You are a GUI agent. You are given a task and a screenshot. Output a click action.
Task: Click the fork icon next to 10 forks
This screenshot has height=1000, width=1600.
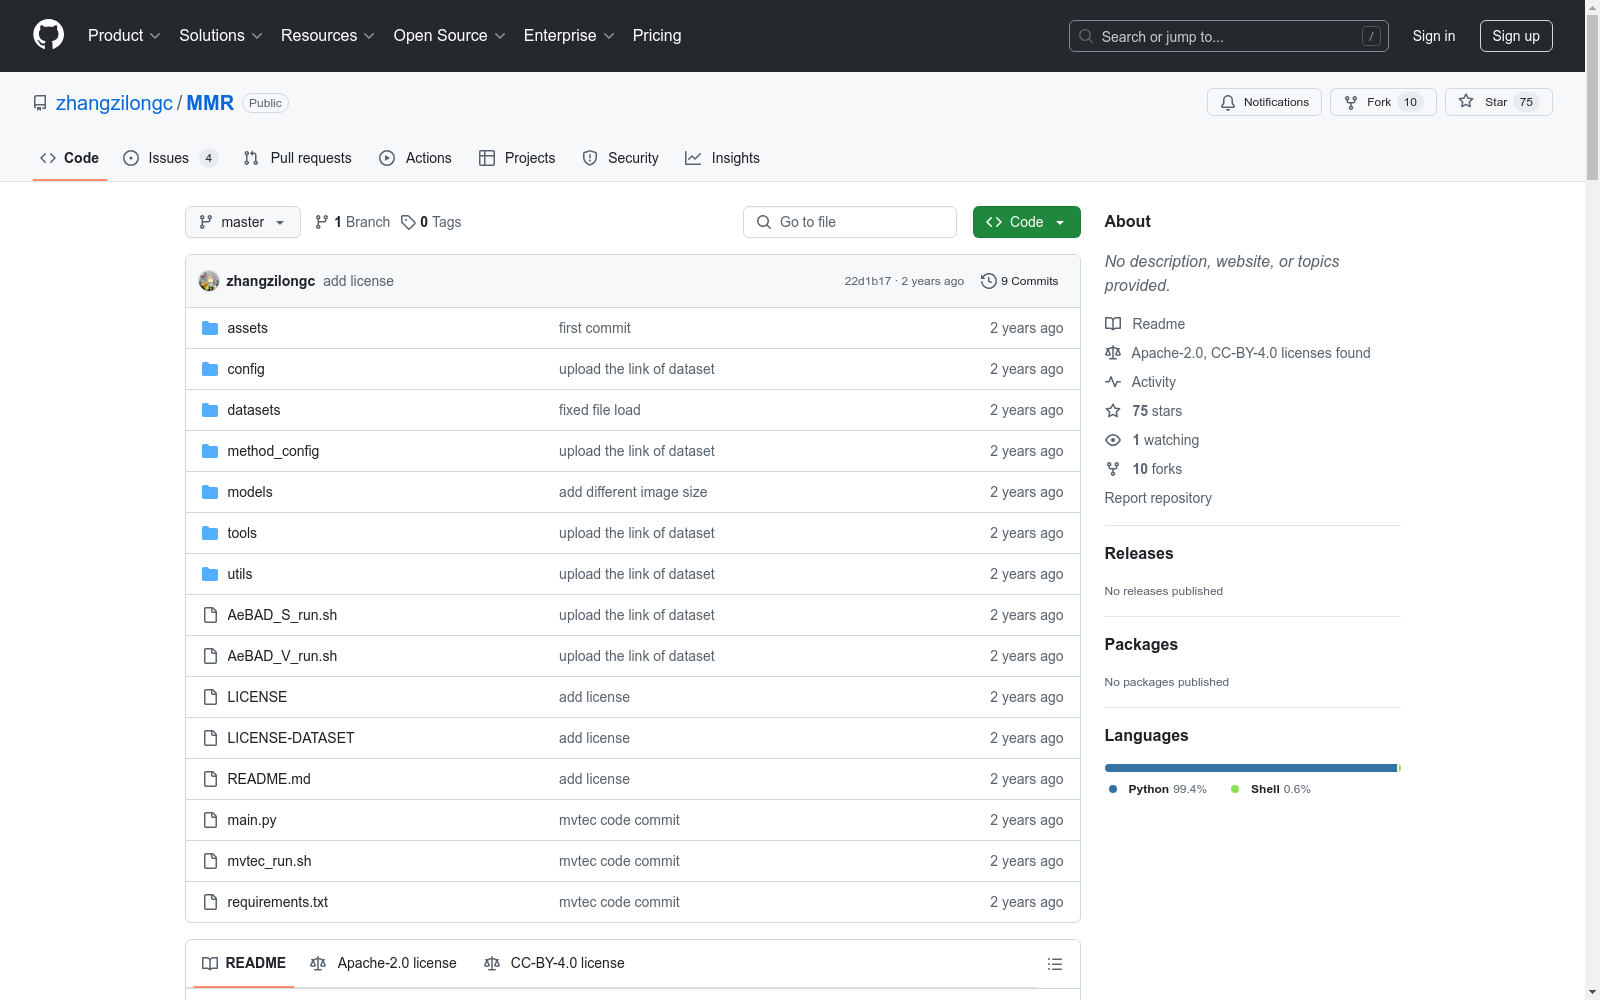[x=1113, y=469]
